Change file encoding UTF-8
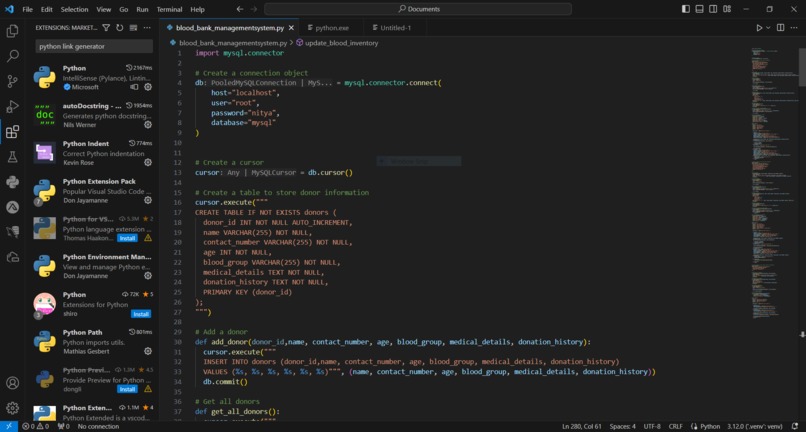Viewport: 806px width, 432px height. coord(652,426)
